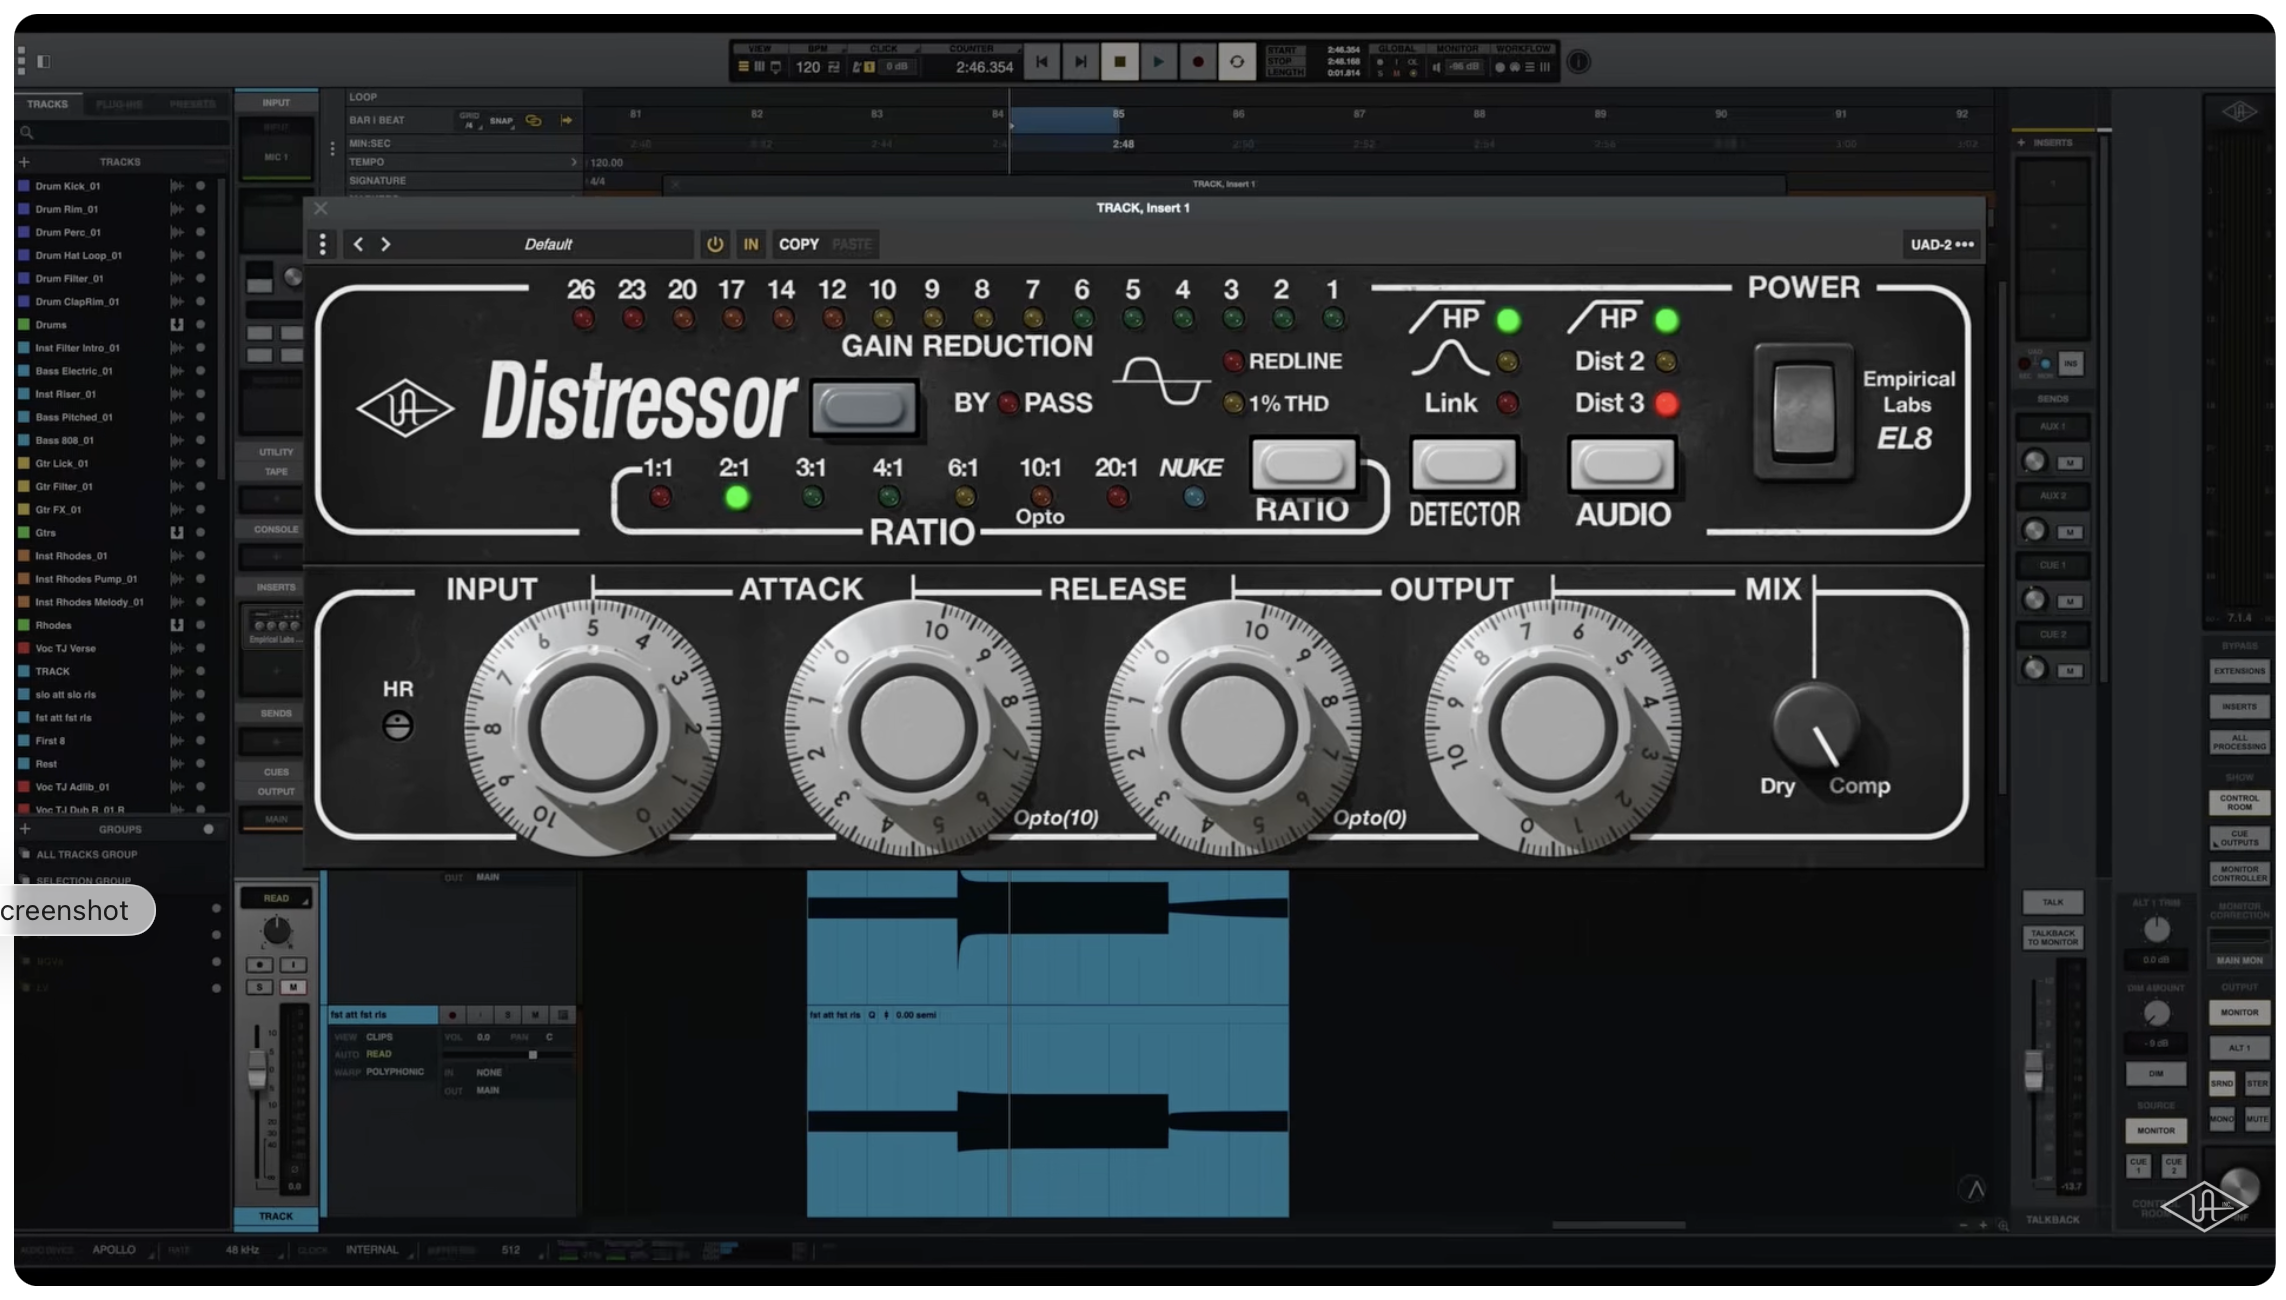The height and width of the screenshot is (1300, 2286).
Task: Toggle visibility dot for Voc TJ Verse
Action: point(200,648)
